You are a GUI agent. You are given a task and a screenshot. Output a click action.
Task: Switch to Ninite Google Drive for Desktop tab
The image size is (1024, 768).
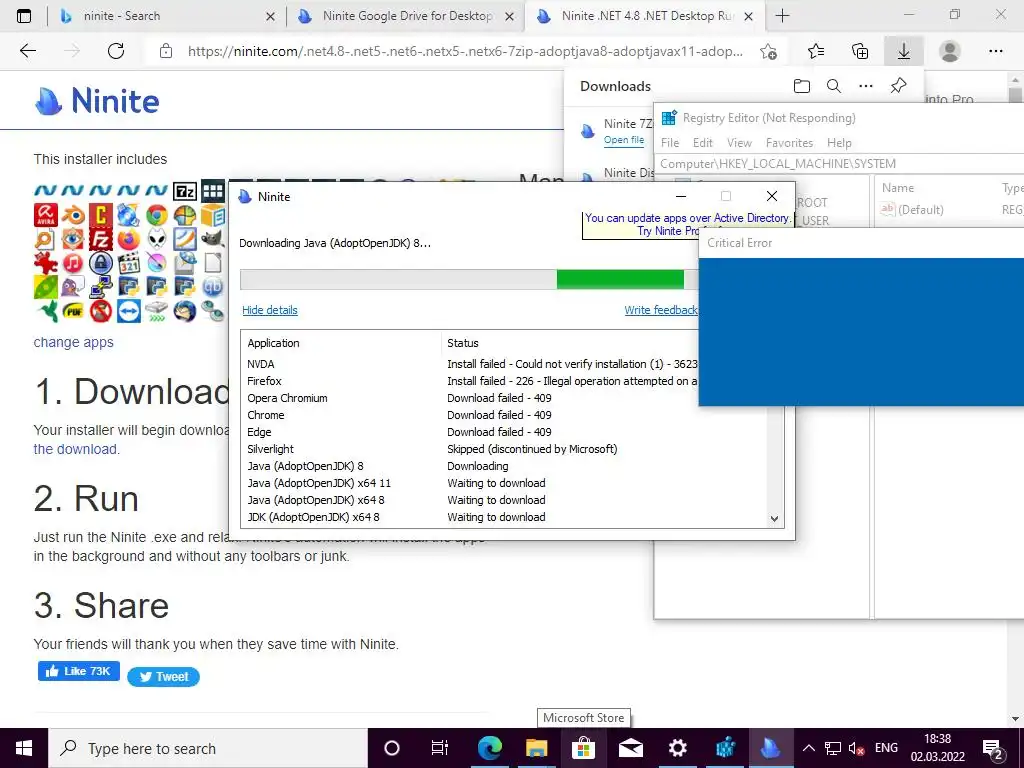tap(406, 16)
